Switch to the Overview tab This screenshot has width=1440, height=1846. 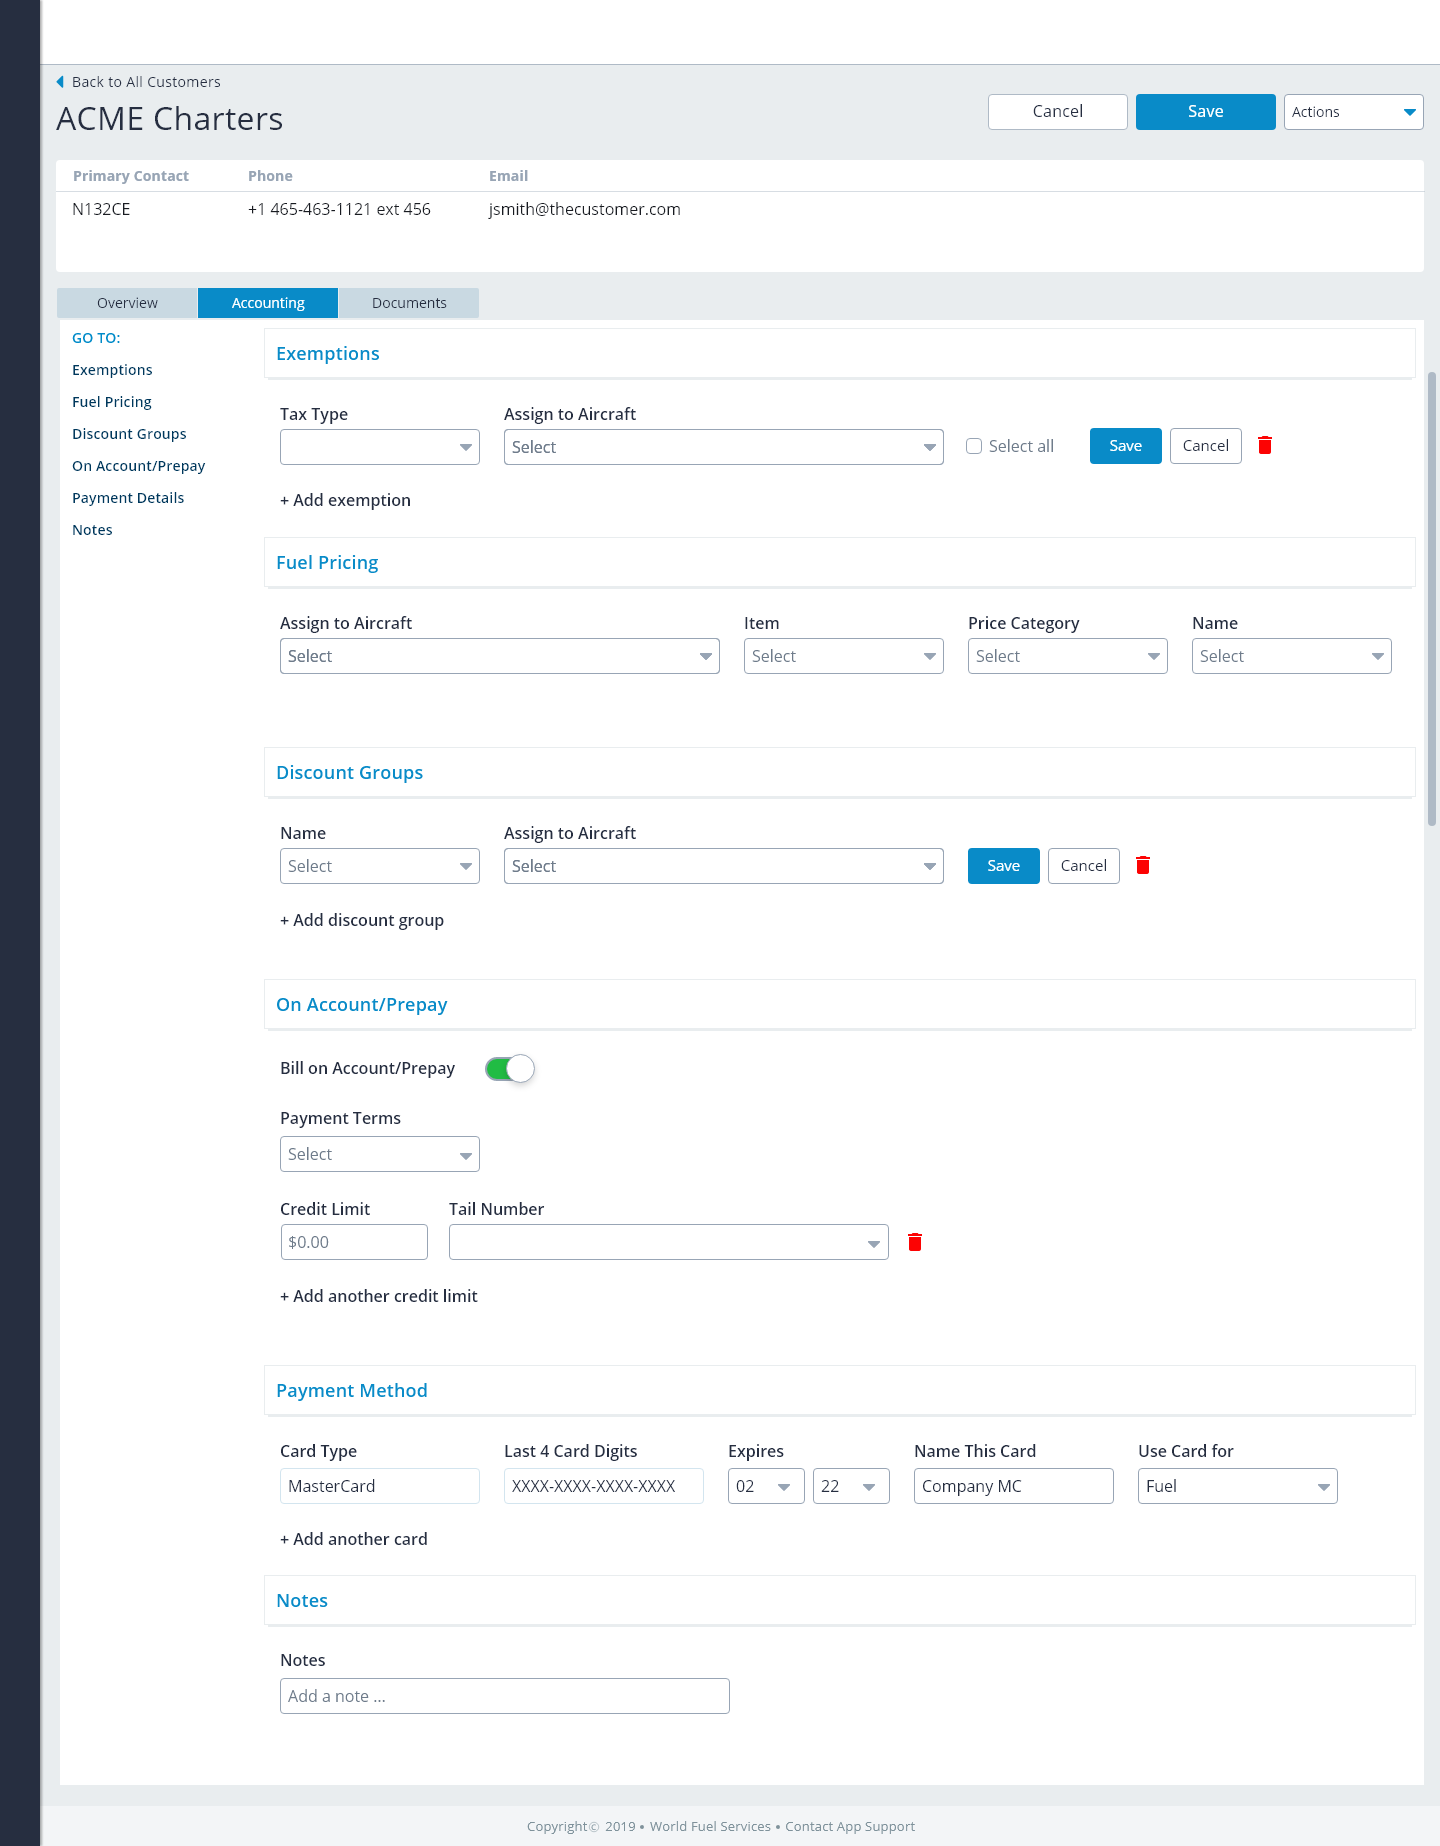[127, 303]
